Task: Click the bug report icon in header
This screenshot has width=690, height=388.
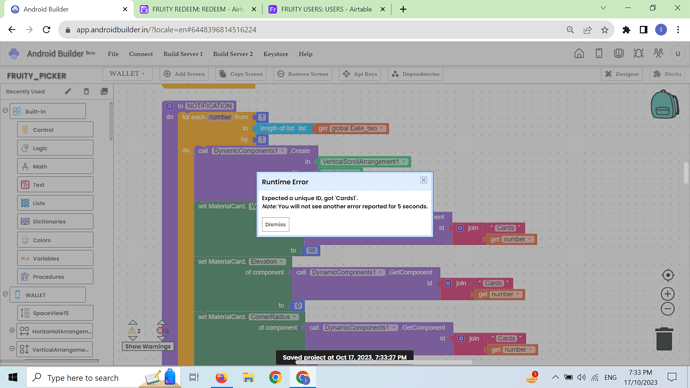Action: point(639,53)
